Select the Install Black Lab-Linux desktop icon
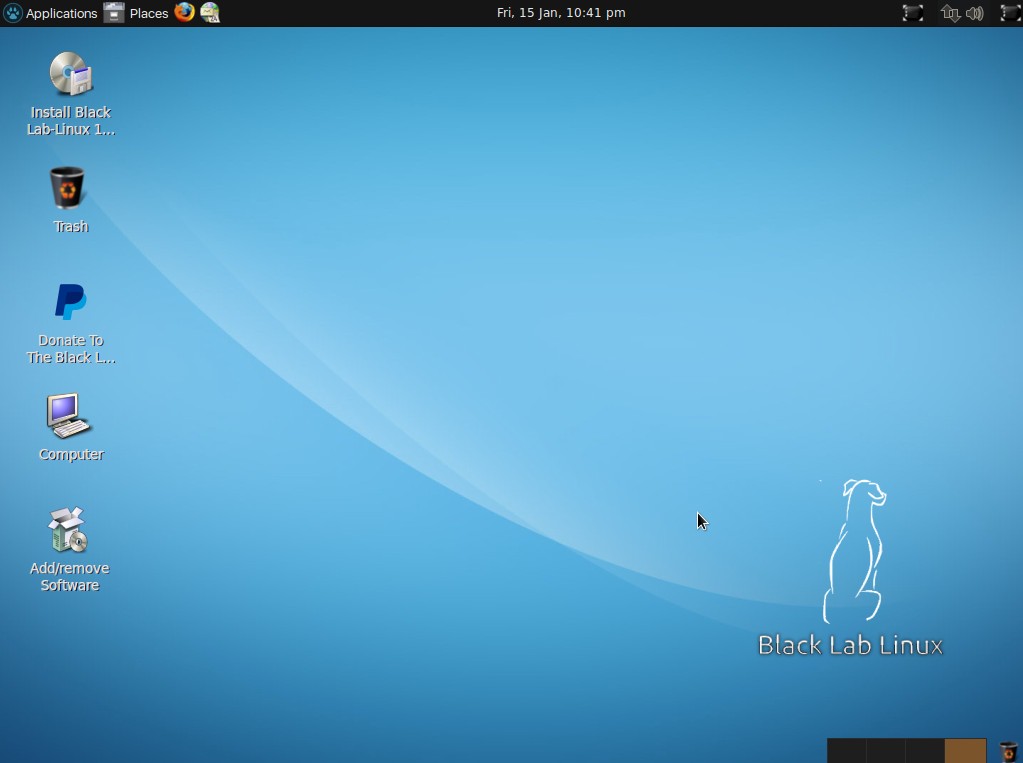 [x=71, y=94]
